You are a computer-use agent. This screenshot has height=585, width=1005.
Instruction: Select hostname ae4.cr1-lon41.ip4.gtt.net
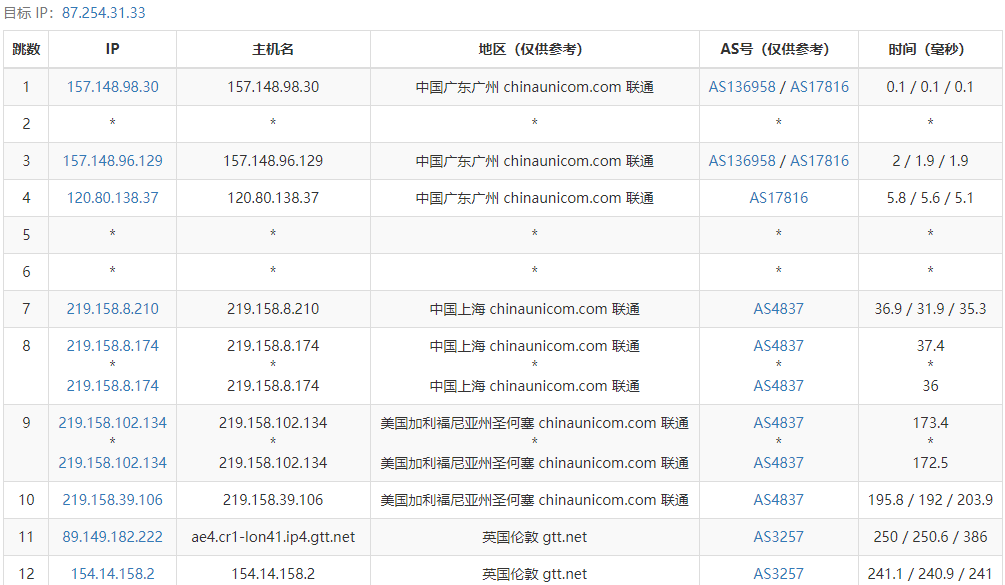(273, 537)
